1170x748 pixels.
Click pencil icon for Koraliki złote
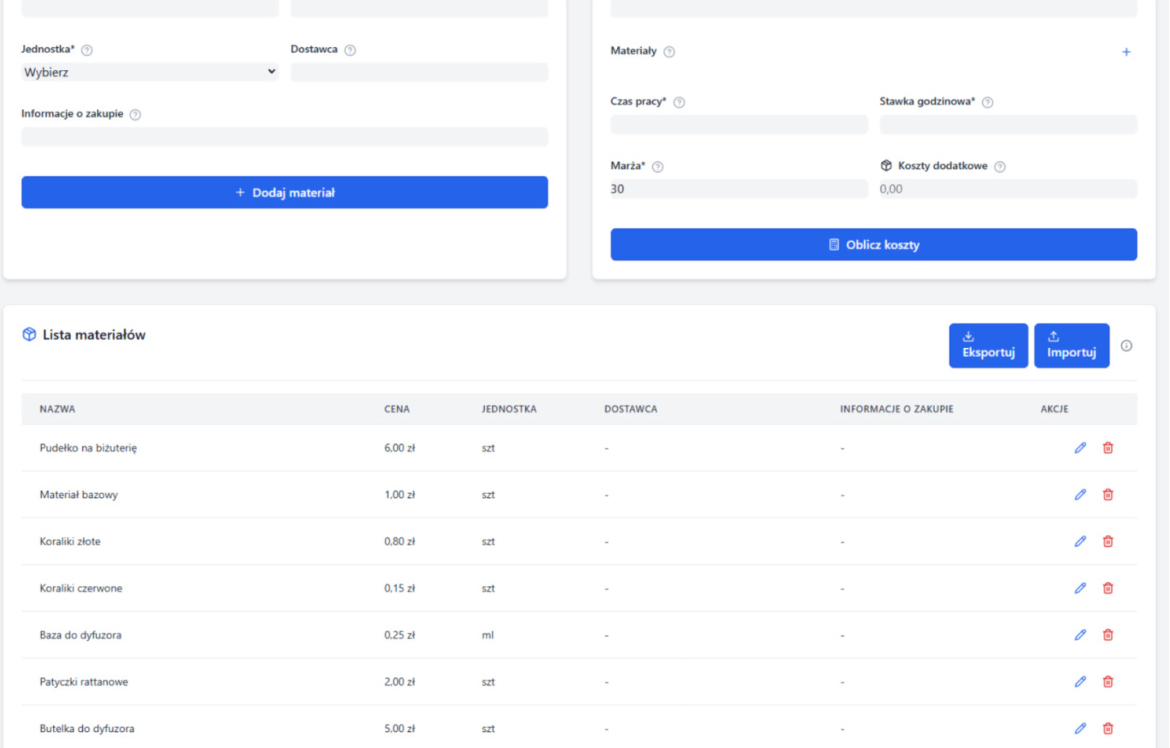coord(1080,542)
